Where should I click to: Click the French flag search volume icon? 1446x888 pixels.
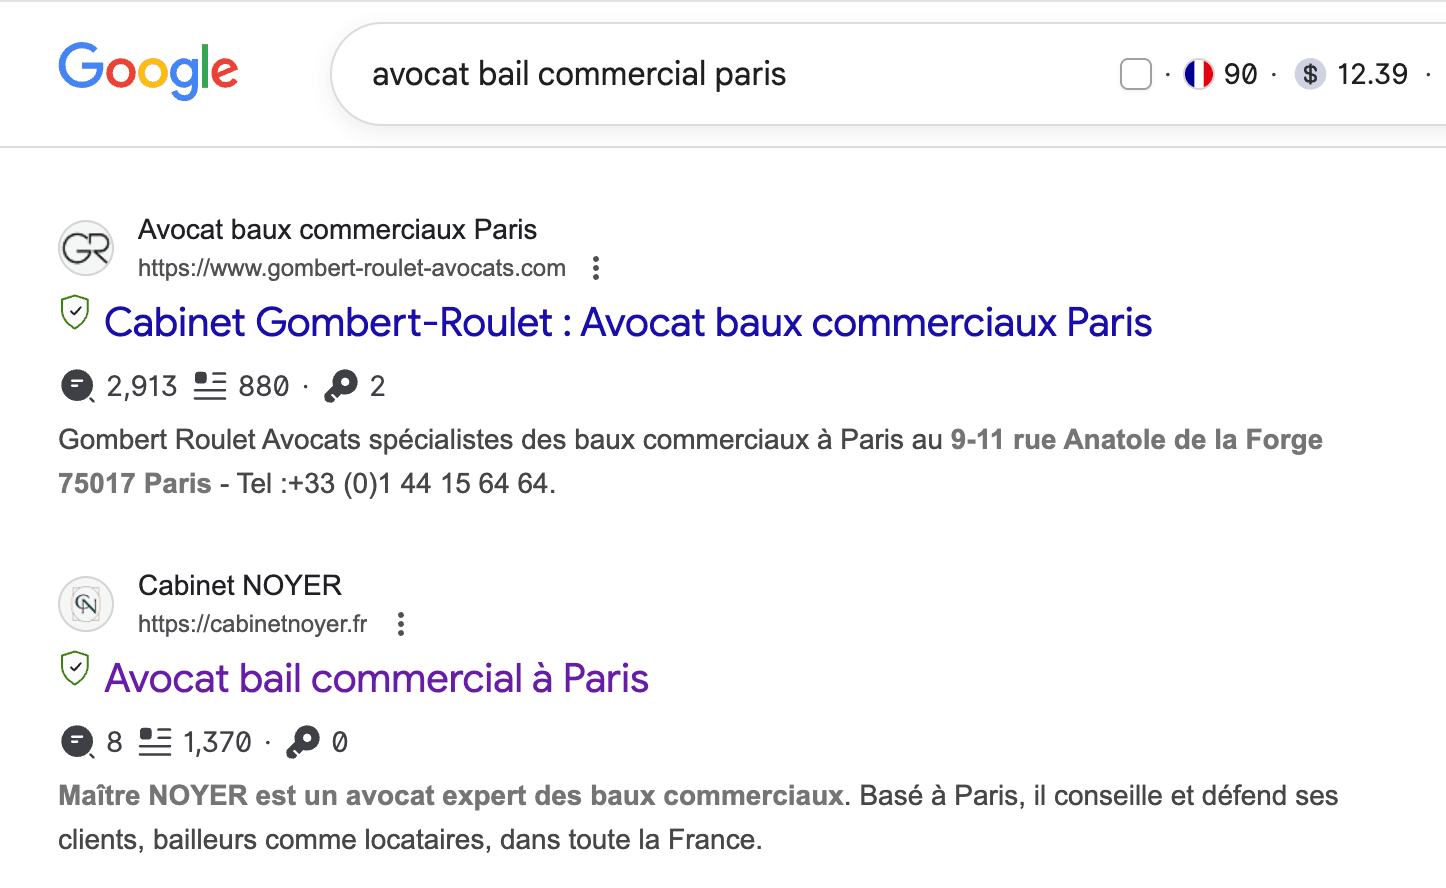1198,74
